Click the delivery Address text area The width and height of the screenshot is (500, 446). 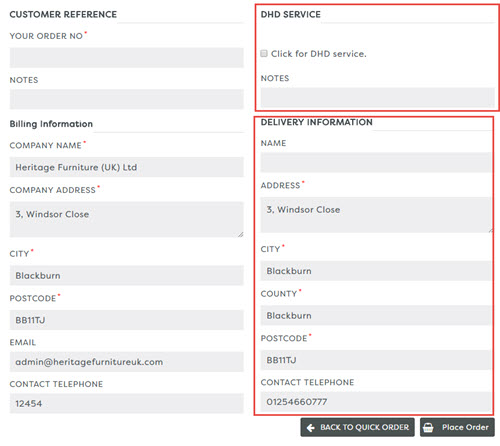pyautogui.click(x=376, y=215)
